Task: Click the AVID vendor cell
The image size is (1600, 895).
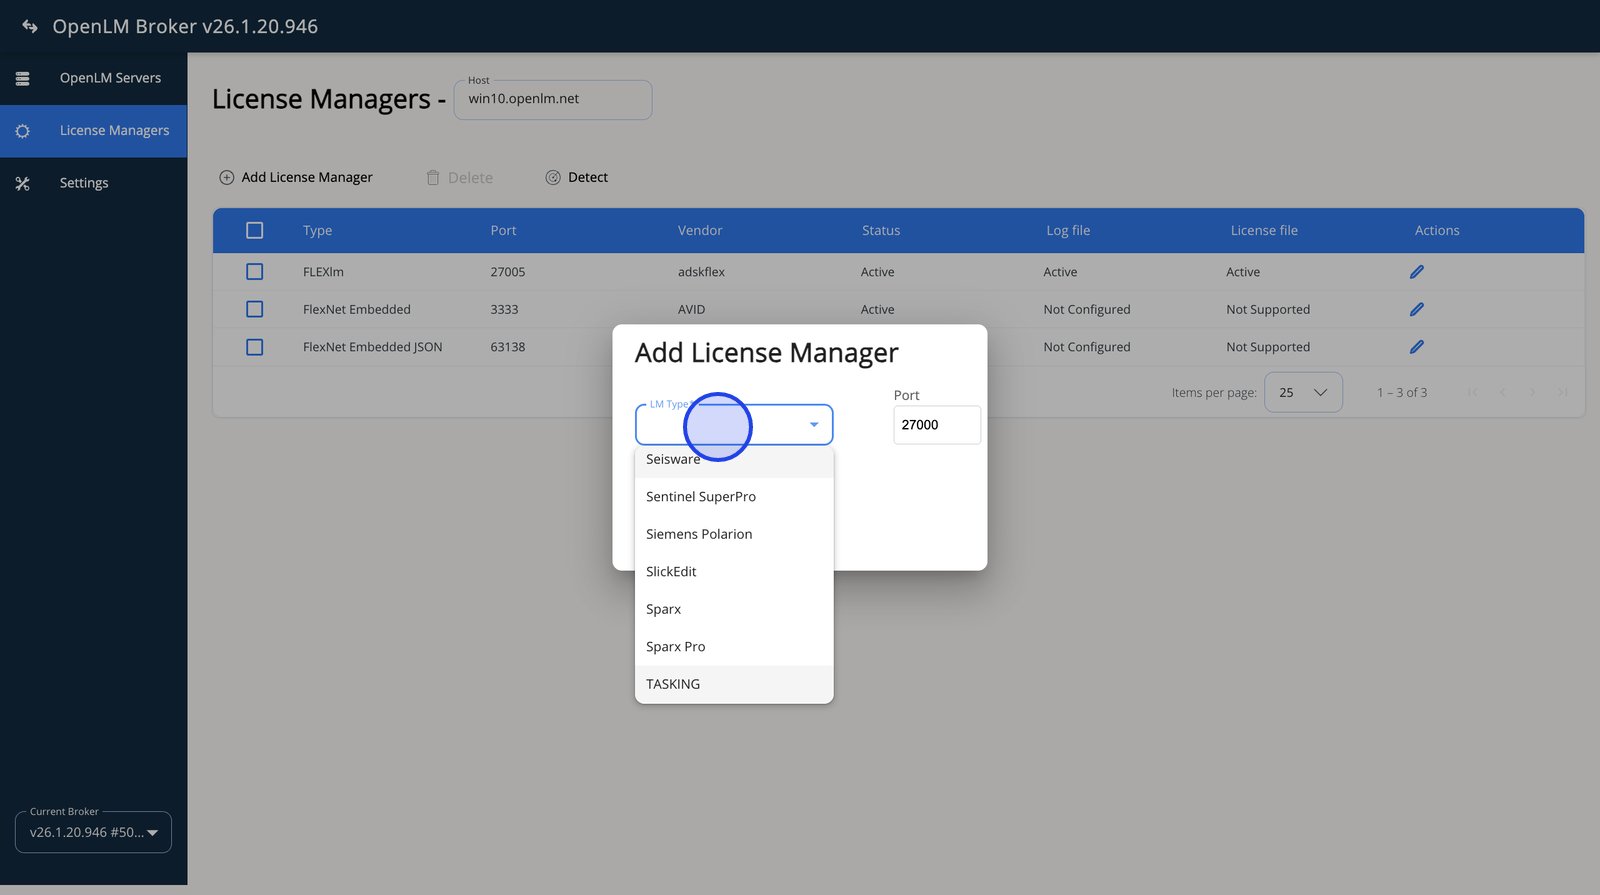Action: point(691,309)
